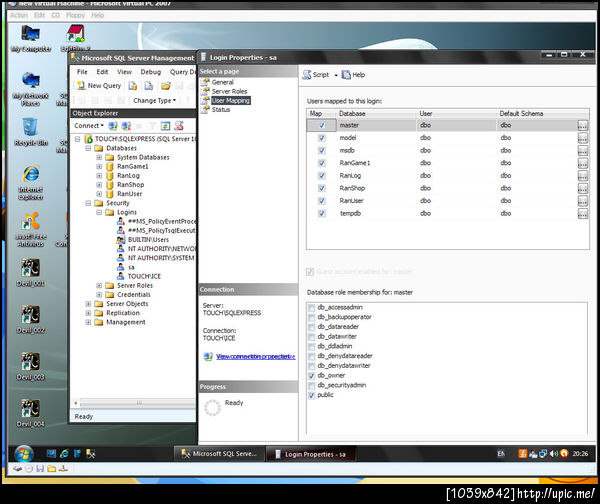600x504 pixels.
Task: Collapse the Databases tree node
Action: (88, 148)
